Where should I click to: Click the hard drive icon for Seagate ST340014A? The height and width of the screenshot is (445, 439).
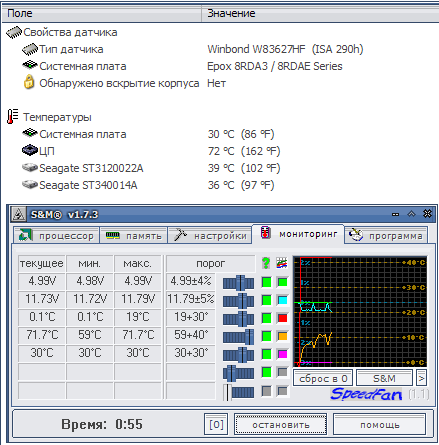tap(30, 184)
